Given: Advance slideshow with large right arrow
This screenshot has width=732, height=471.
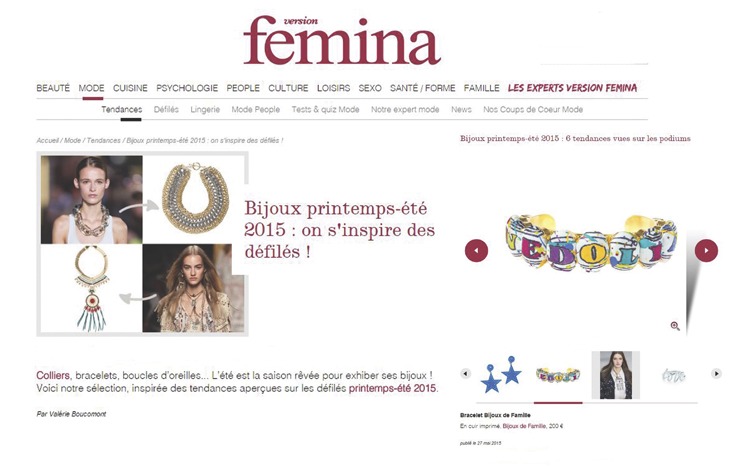Looking at the screenshot, I should pos(706,250).
